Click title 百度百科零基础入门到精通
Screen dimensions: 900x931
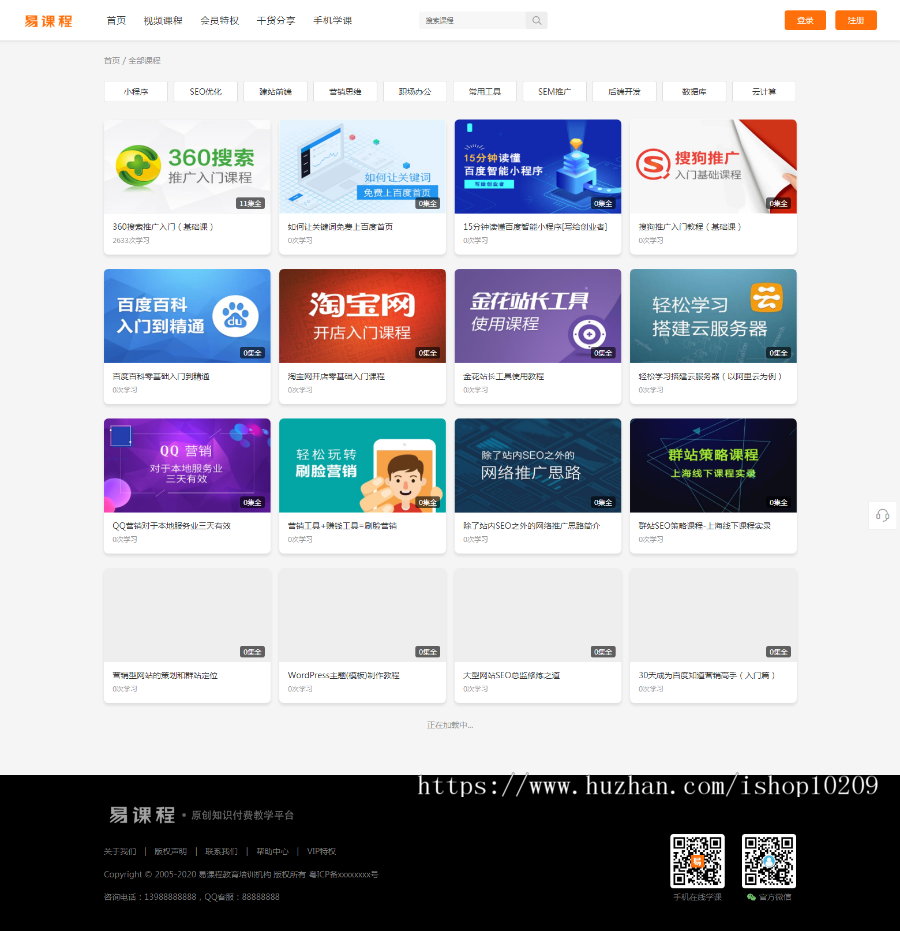pyautogui.click(x=161, y=376)
